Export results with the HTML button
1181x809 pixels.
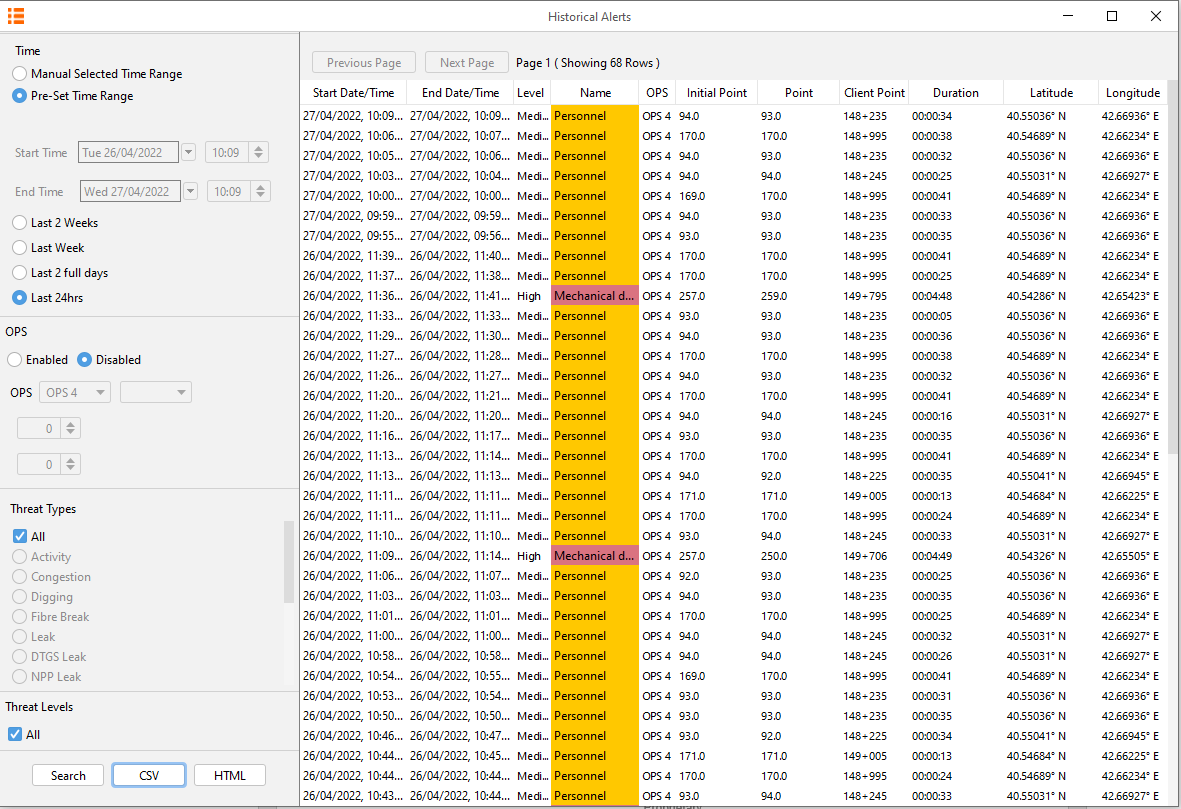229,776
